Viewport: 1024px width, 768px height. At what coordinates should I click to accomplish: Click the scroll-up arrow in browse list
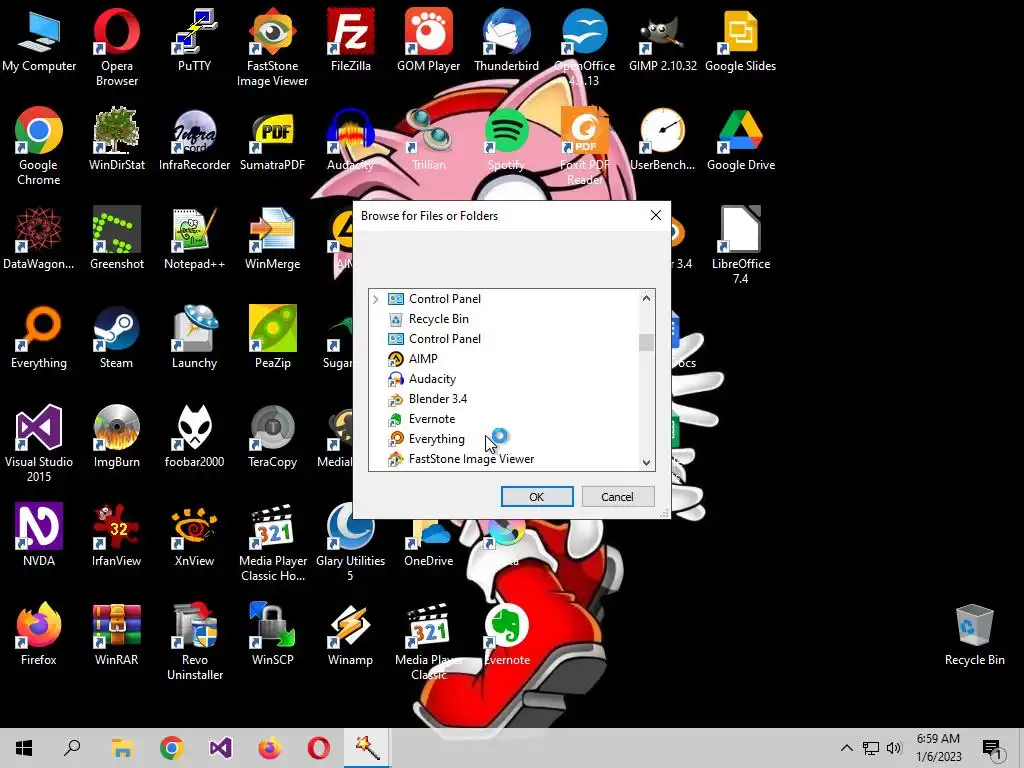[x=647, y=298]
